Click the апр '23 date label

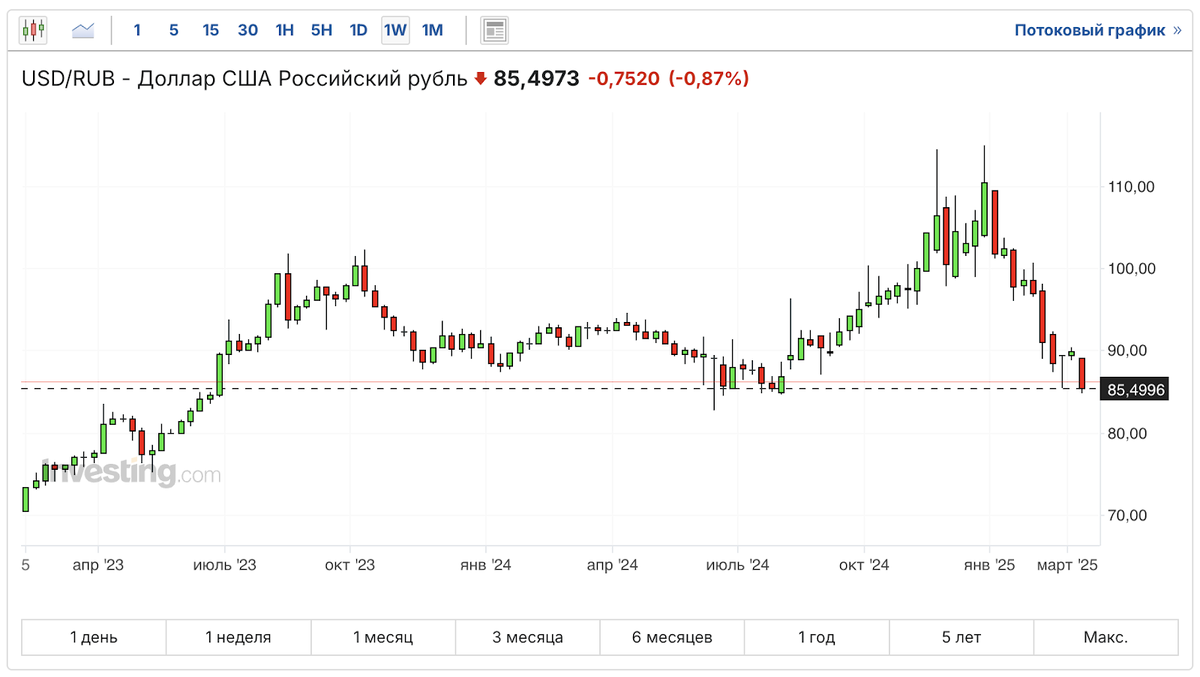[x=99, y=565]
